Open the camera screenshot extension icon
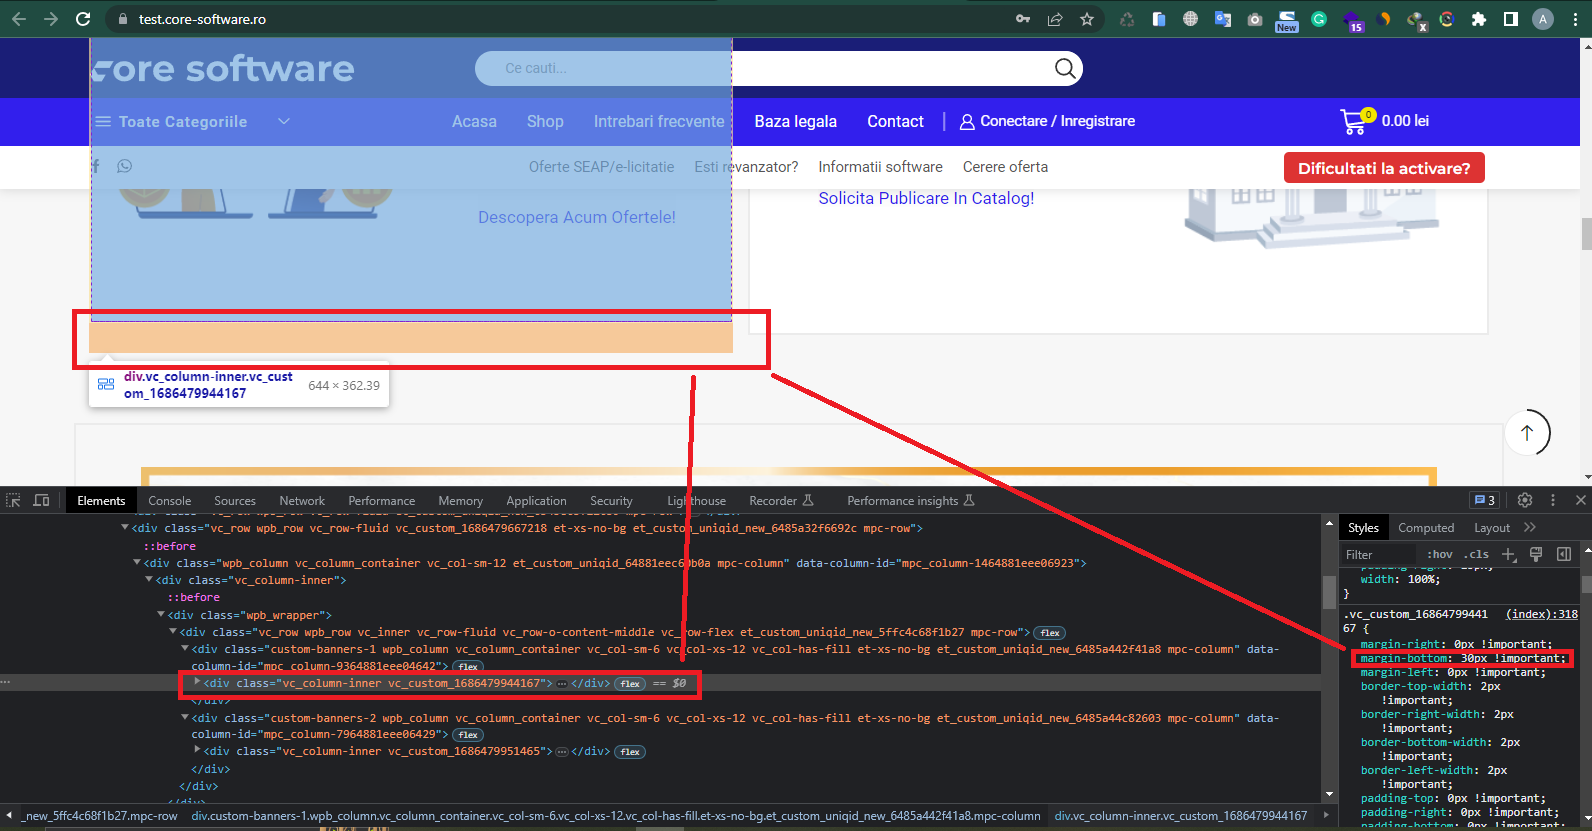1592x831 pixels. (1255, 19)
